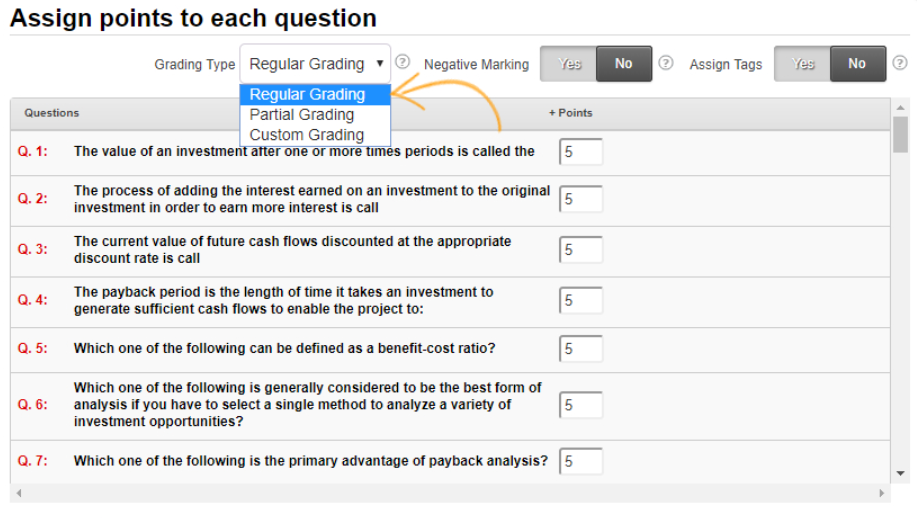Click points field for Question 2
Image resolution: width=917 pixels, height=518 pixels.
pyautogui.click(x=581, y=199)
